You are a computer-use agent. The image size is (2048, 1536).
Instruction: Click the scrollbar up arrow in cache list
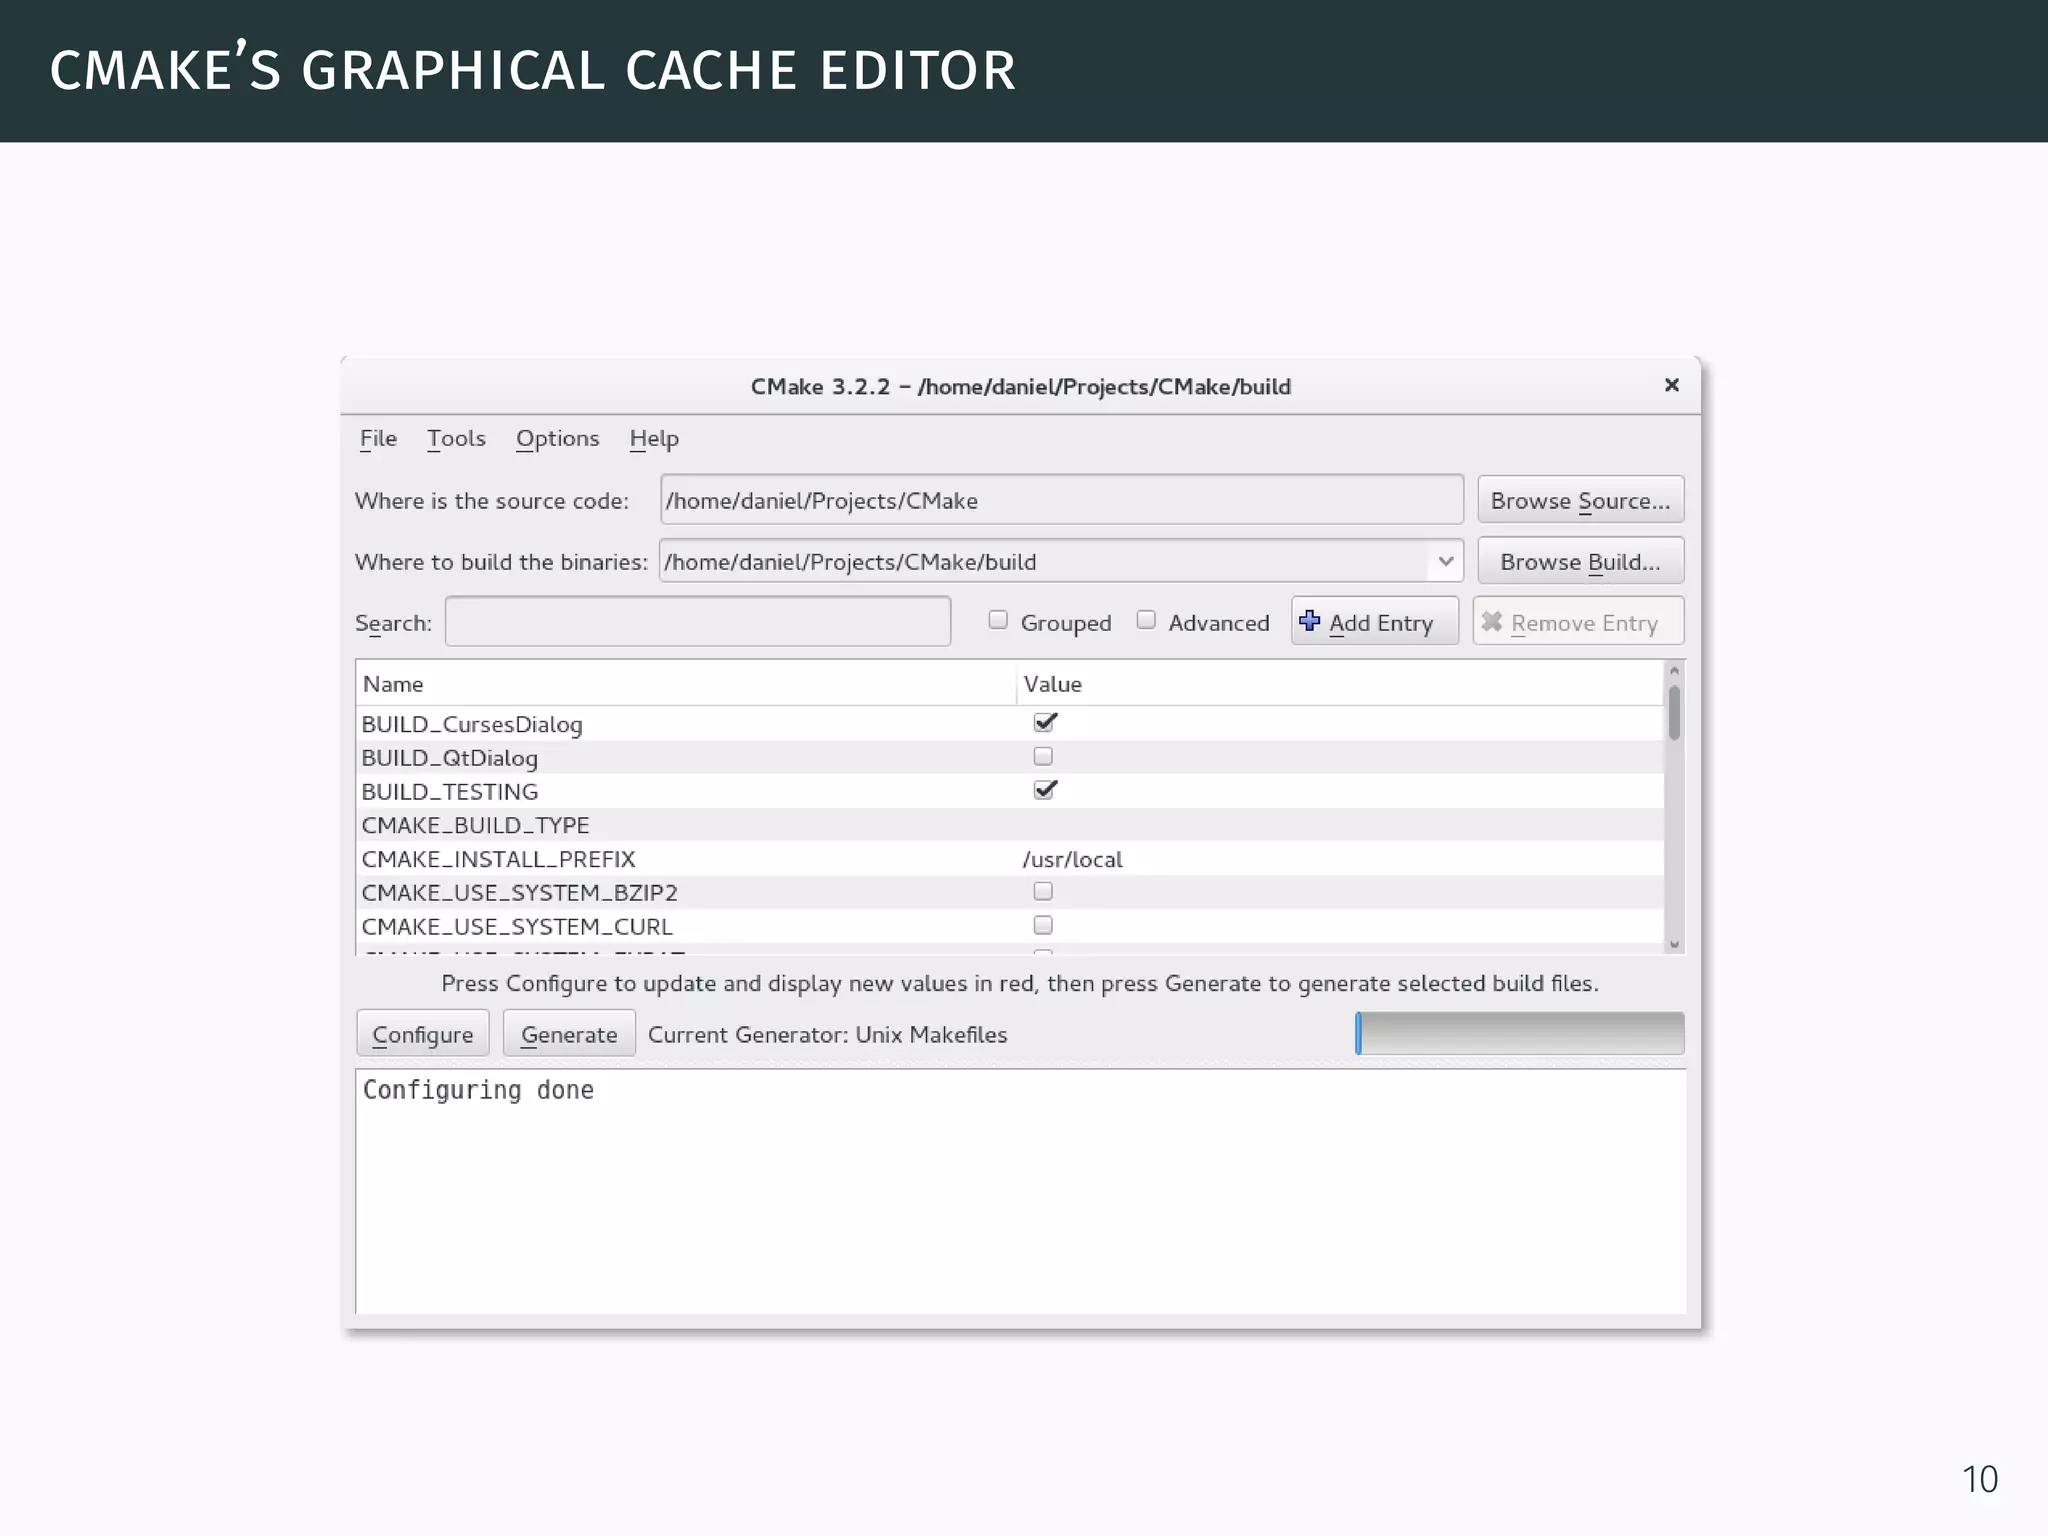1674,671
